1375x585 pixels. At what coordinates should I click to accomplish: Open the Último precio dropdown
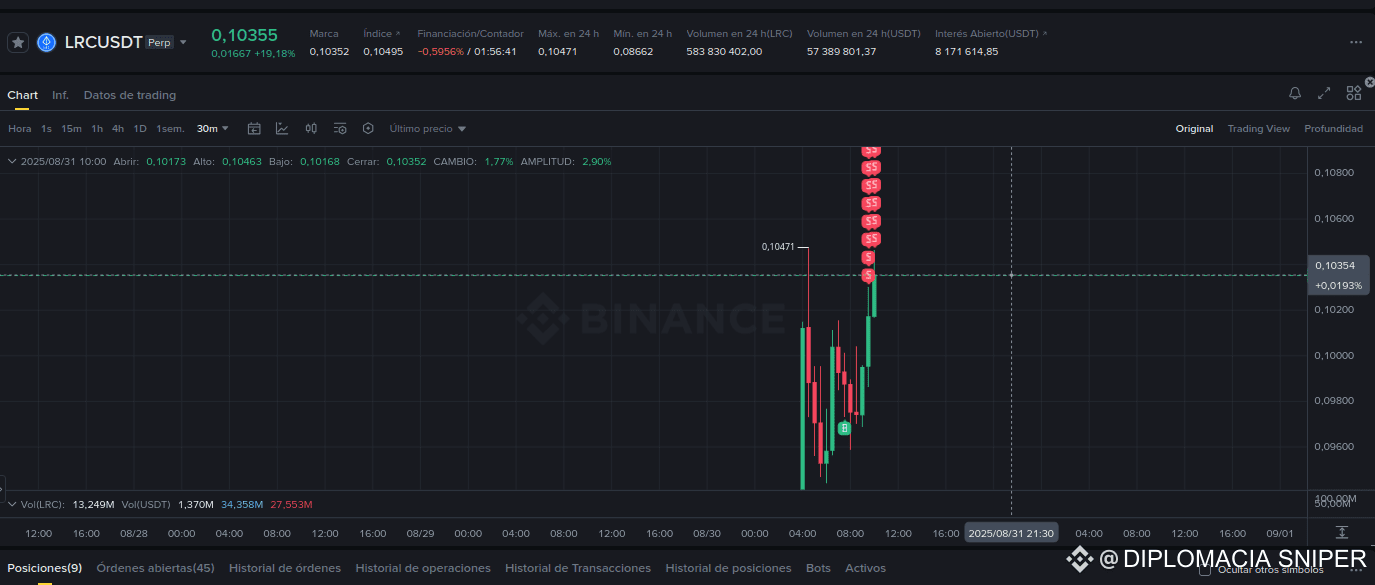[x=428, y=128]
